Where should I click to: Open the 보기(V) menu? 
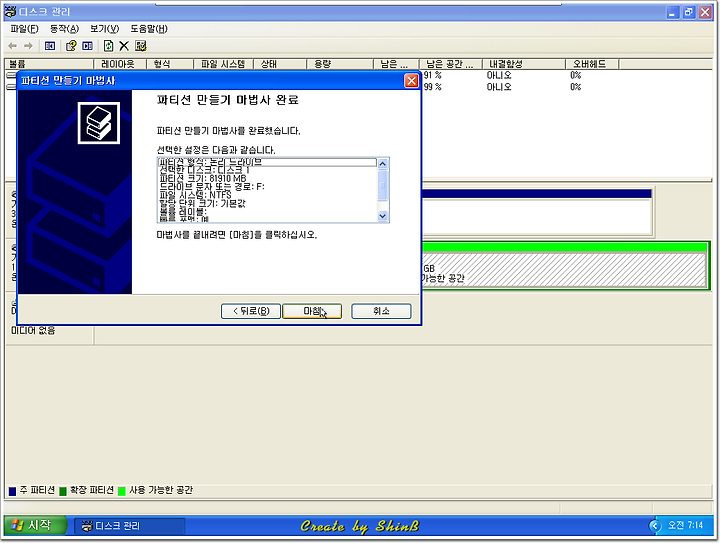(x=105, y=29)
